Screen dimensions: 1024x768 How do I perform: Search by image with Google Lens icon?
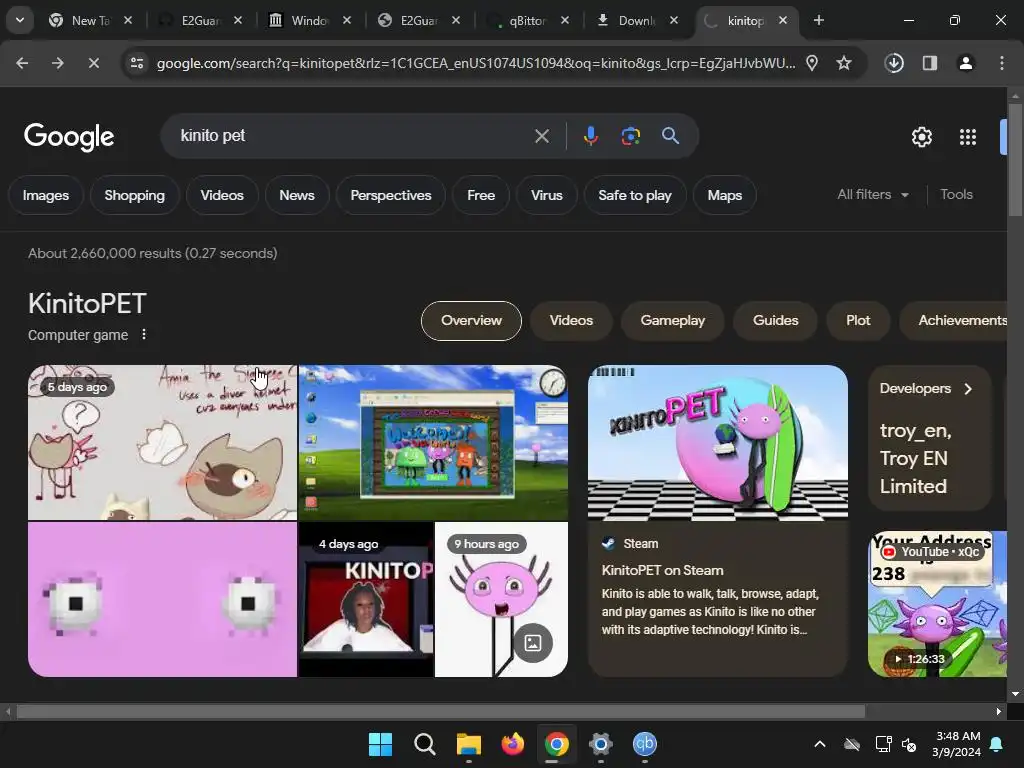pyautogui.click(x=630, y=136)
